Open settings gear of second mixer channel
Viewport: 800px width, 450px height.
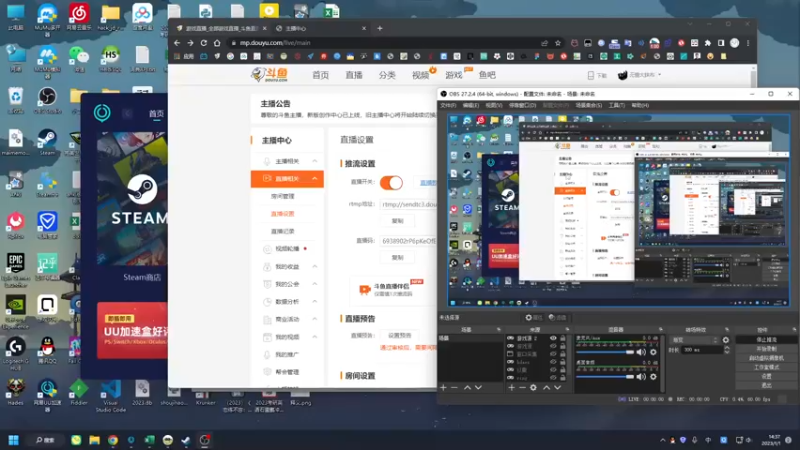coord(653,377)
